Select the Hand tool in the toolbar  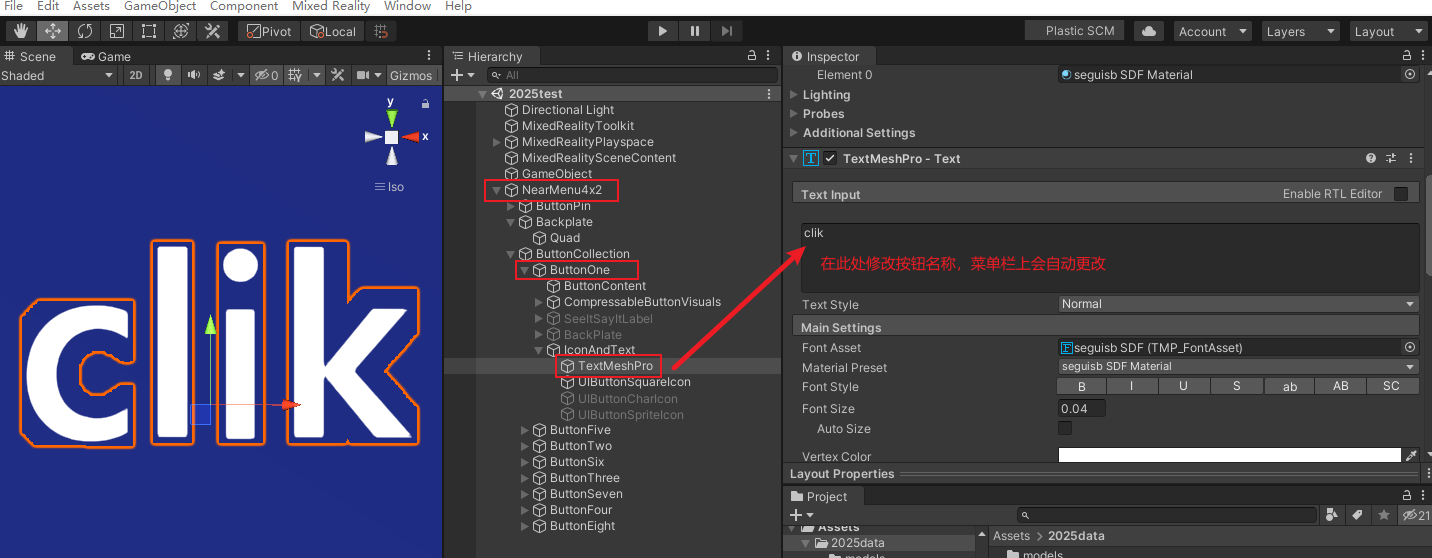pyautogui.click(x=20, y=32)
